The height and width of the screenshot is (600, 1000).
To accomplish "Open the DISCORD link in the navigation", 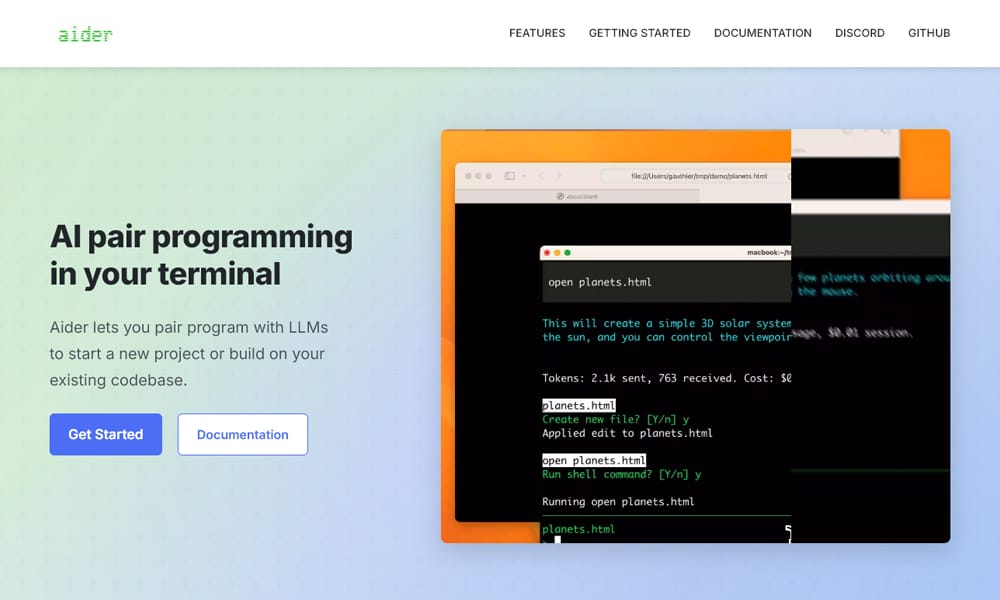I will click(x=859, y=32).
